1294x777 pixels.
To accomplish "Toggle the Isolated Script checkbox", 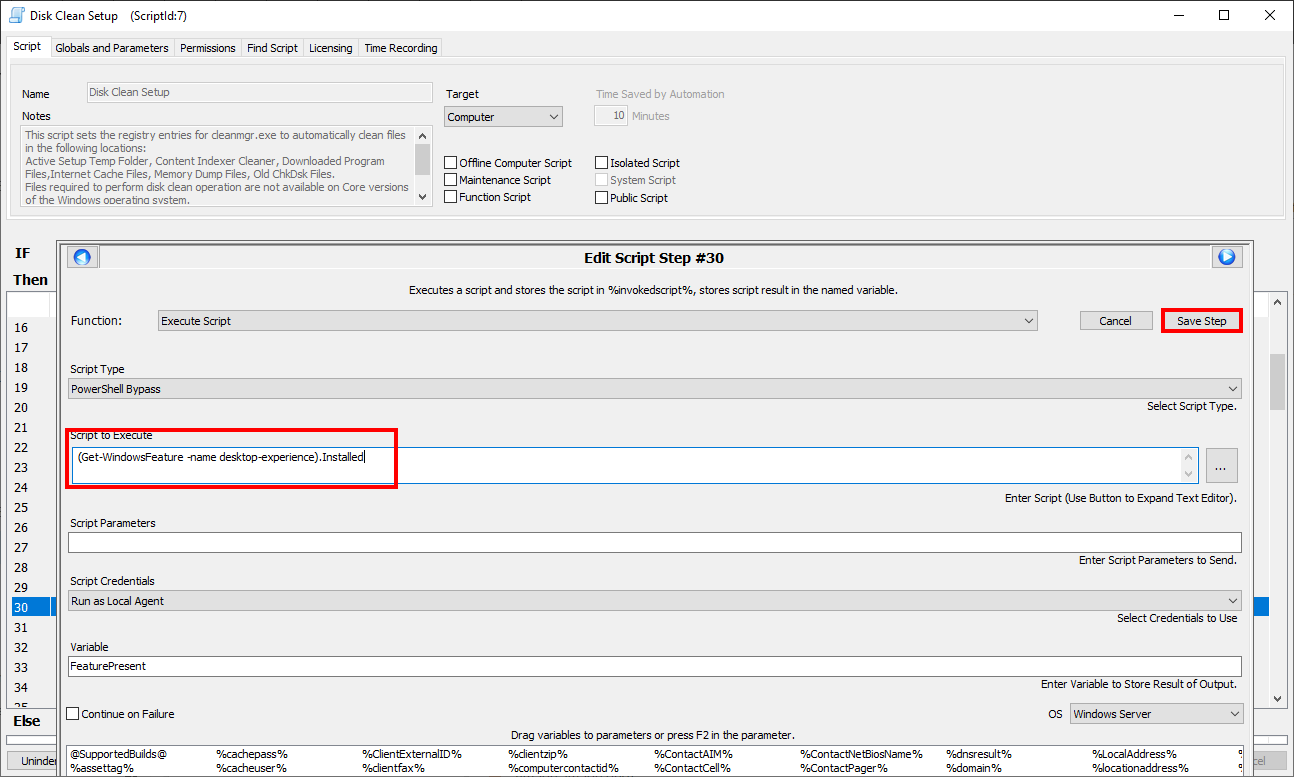I will [x=602, y=163].
